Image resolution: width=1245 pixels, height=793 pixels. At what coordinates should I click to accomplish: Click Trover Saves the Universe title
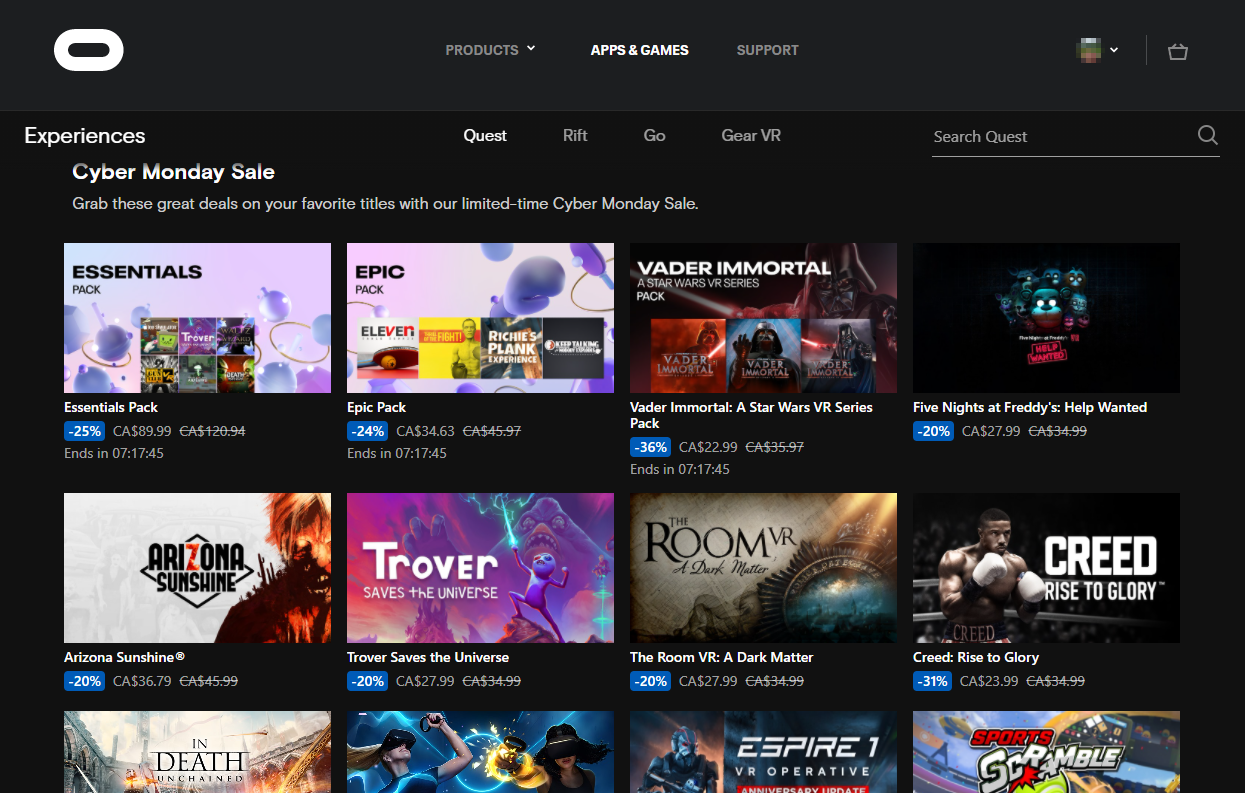click(x=428, y=657)
